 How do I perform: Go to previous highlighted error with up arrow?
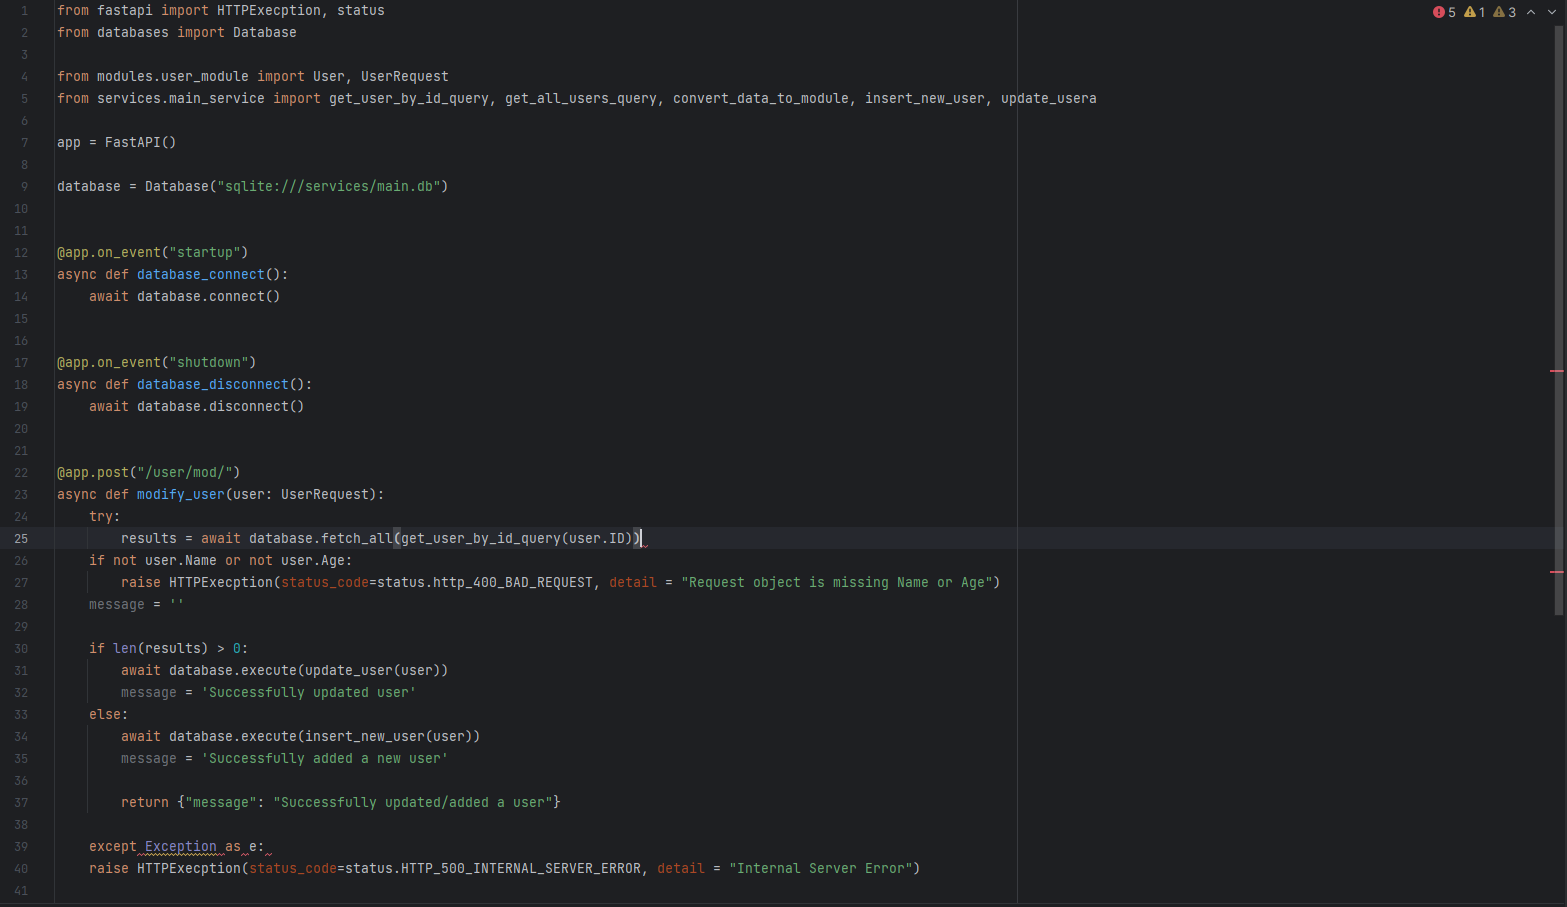pyautogui.click(x=1531, y=12)
